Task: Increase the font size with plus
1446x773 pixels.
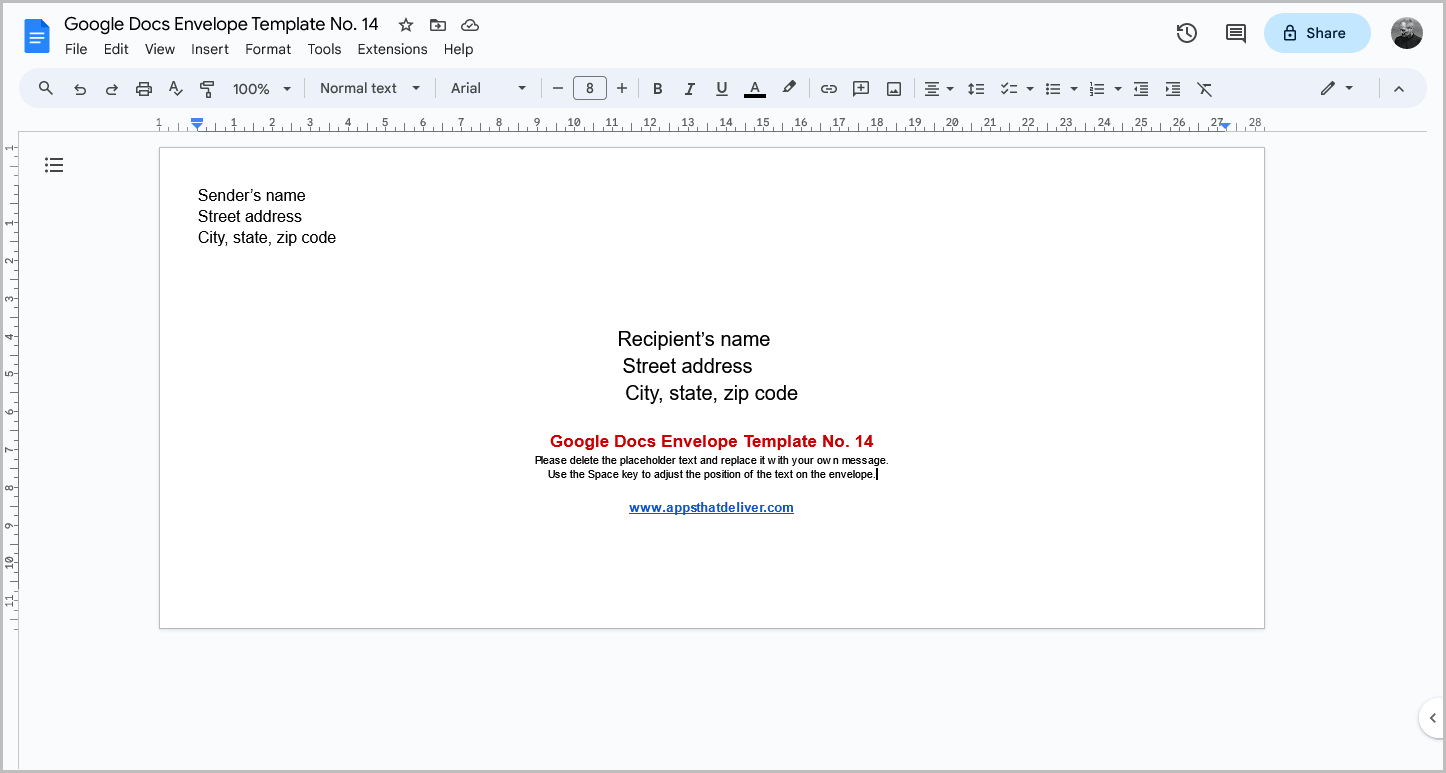Action: [x=622, y=89]
